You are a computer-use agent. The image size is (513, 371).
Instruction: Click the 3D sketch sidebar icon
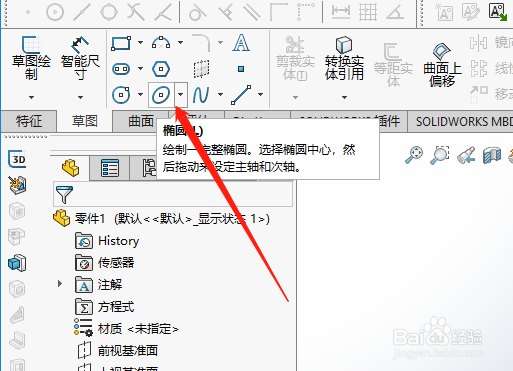17,159
